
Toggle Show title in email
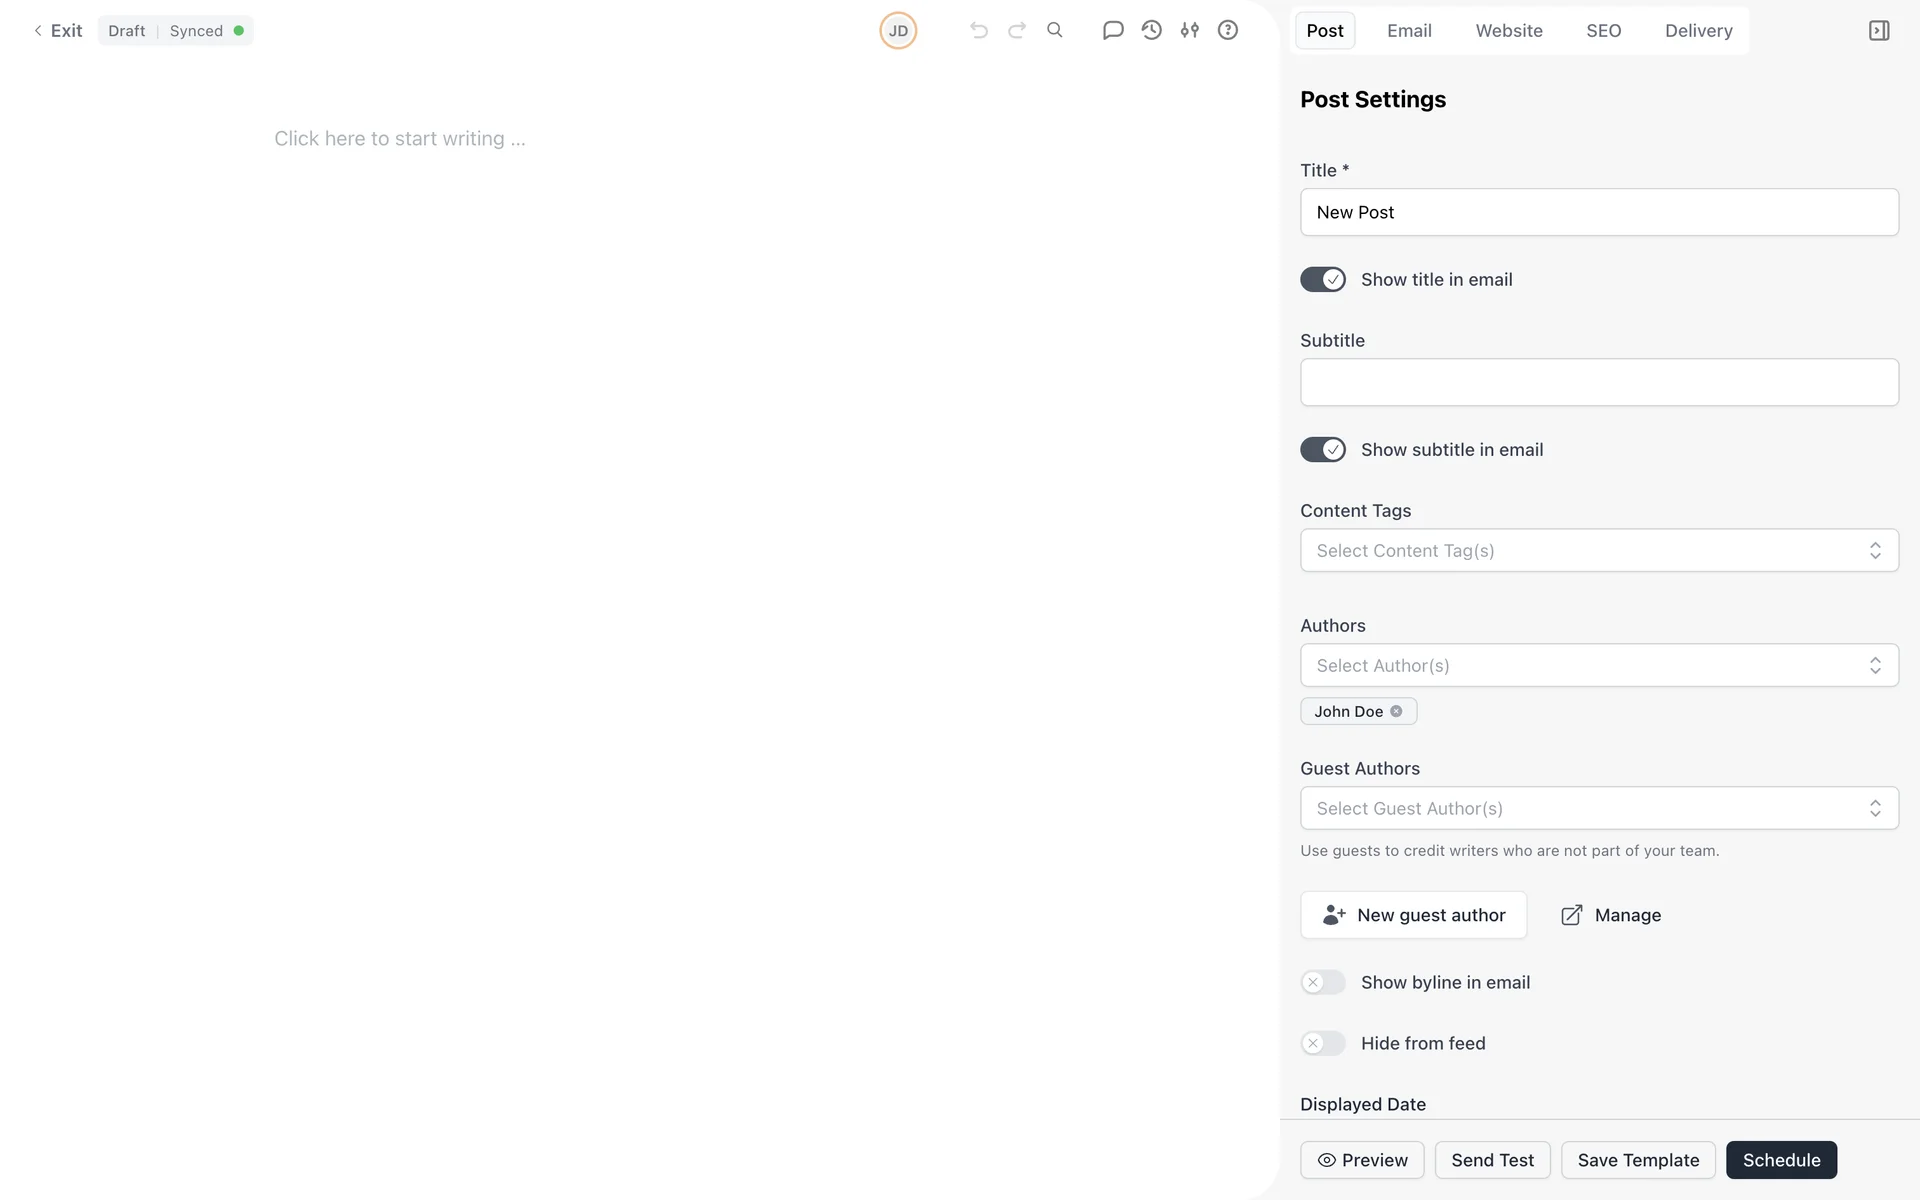click(x=1323, y=280)
